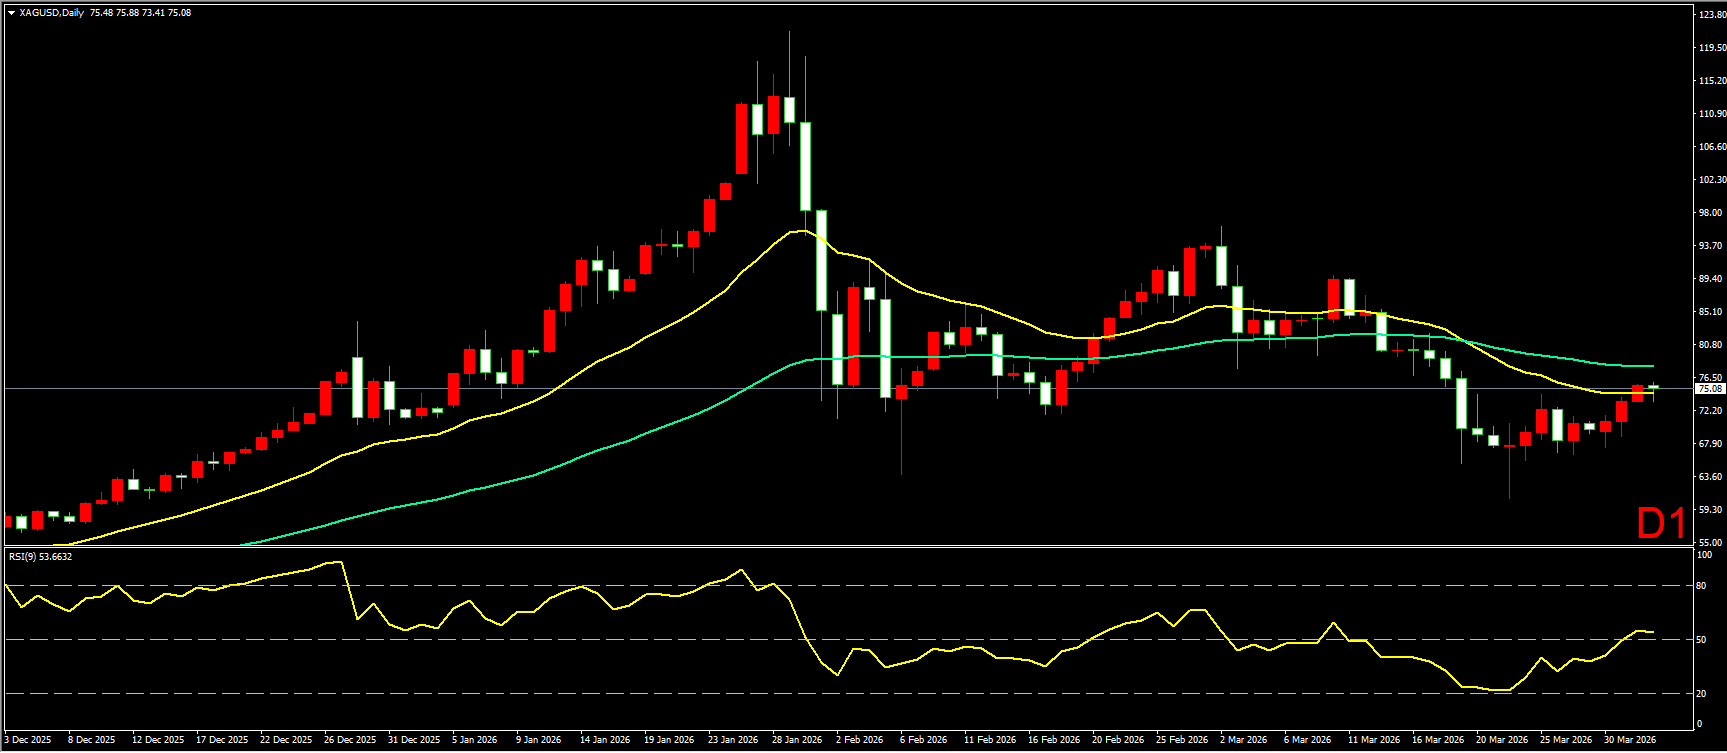
Task: Click the current price tag 75.08
Action: [x=1710, y=388]
